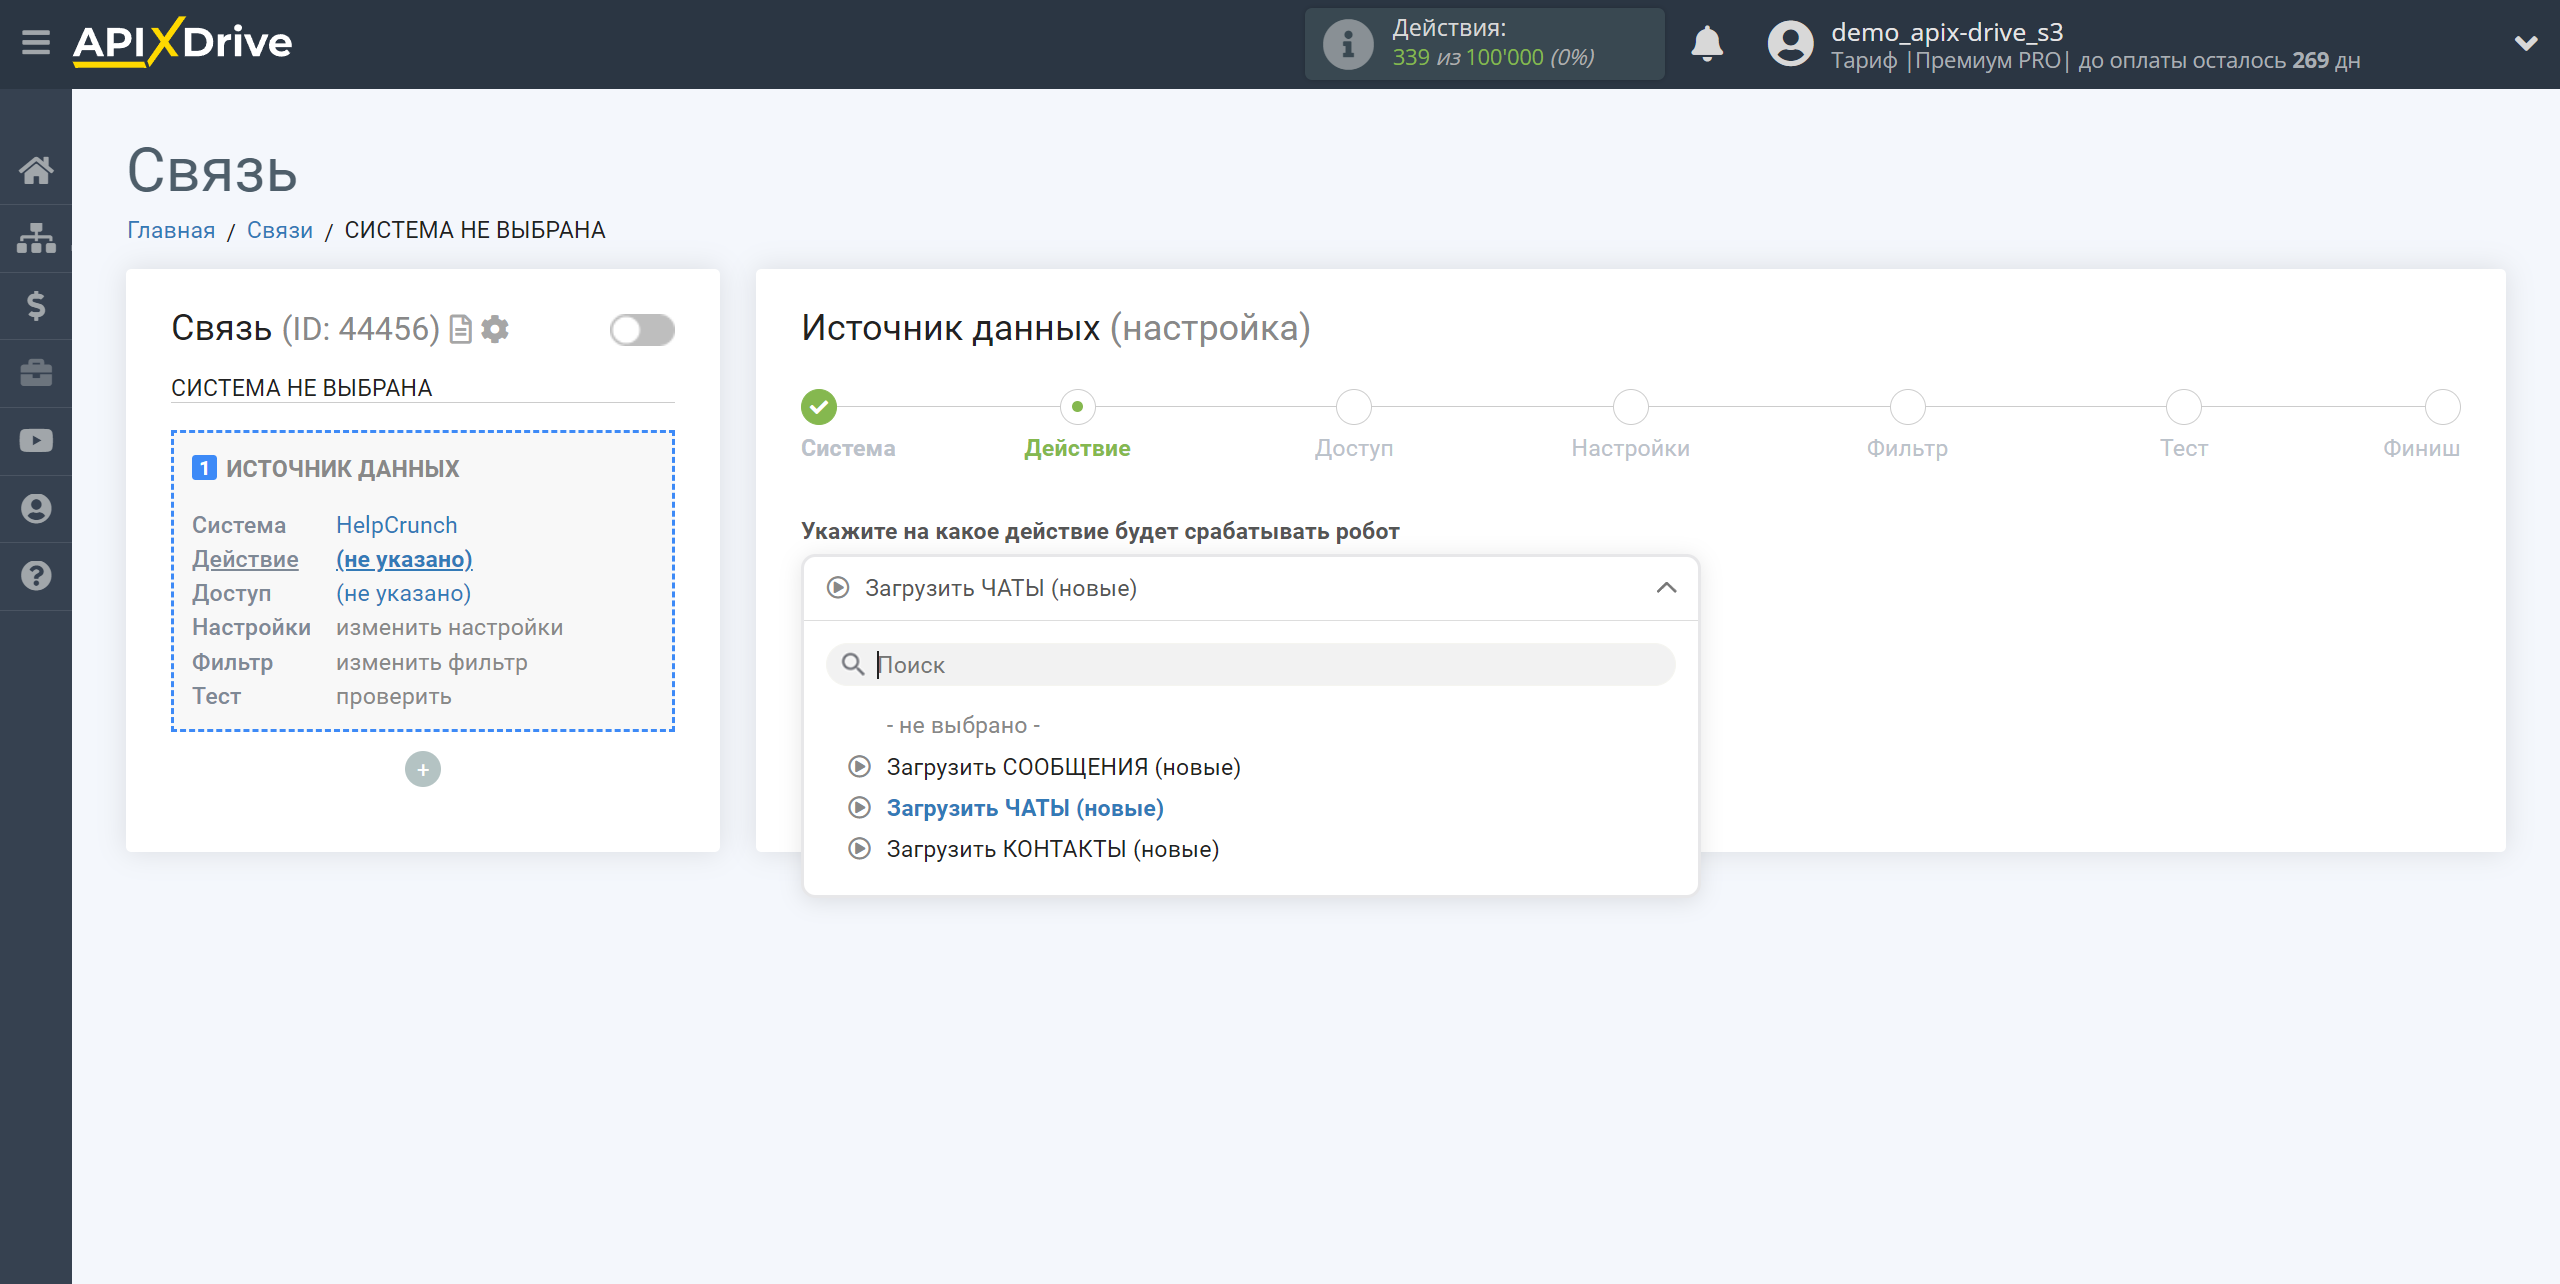
Task: Open the Связи breadcrumb link
Action: [280, 230]
